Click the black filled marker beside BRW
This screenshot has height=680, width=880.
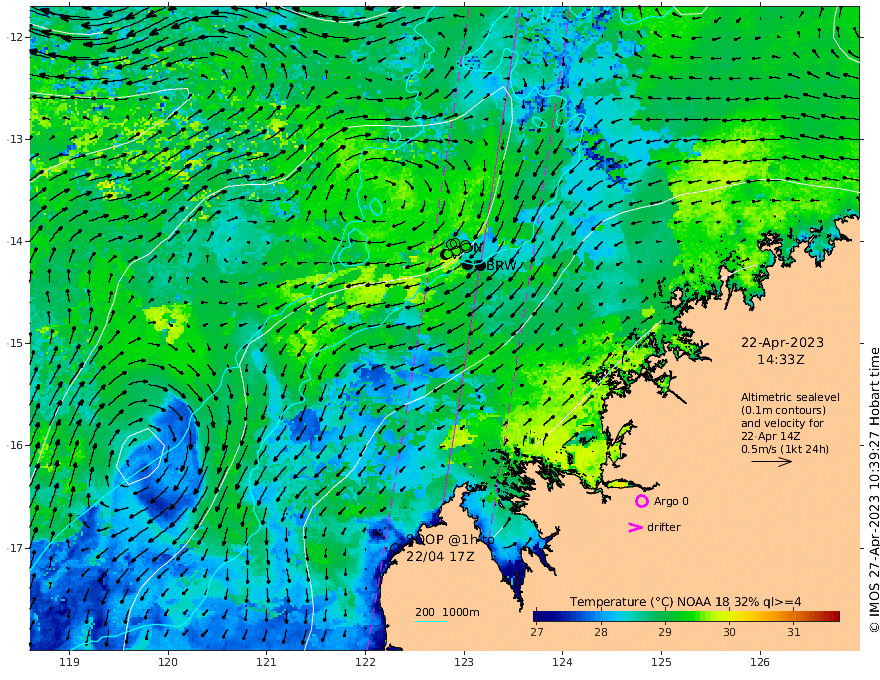click(480, 266)
